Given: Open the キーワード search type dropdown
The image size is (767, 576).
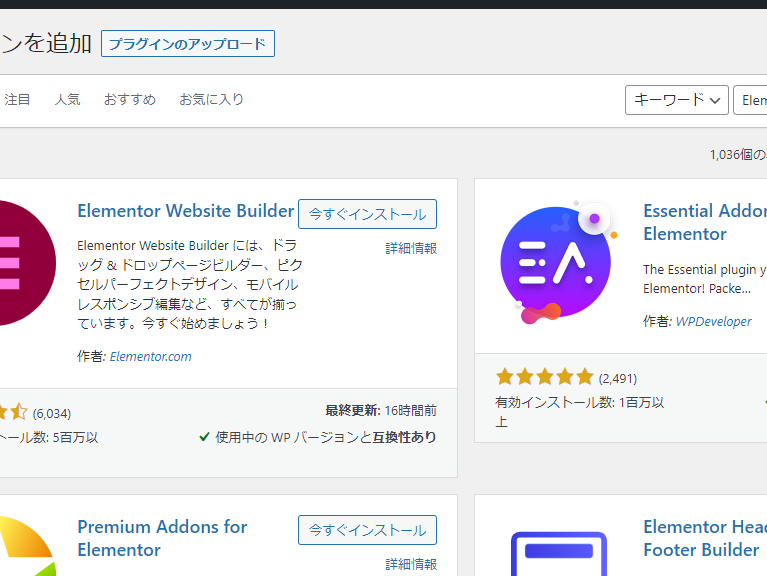Looking at the screenshot, I should [677, 100].
